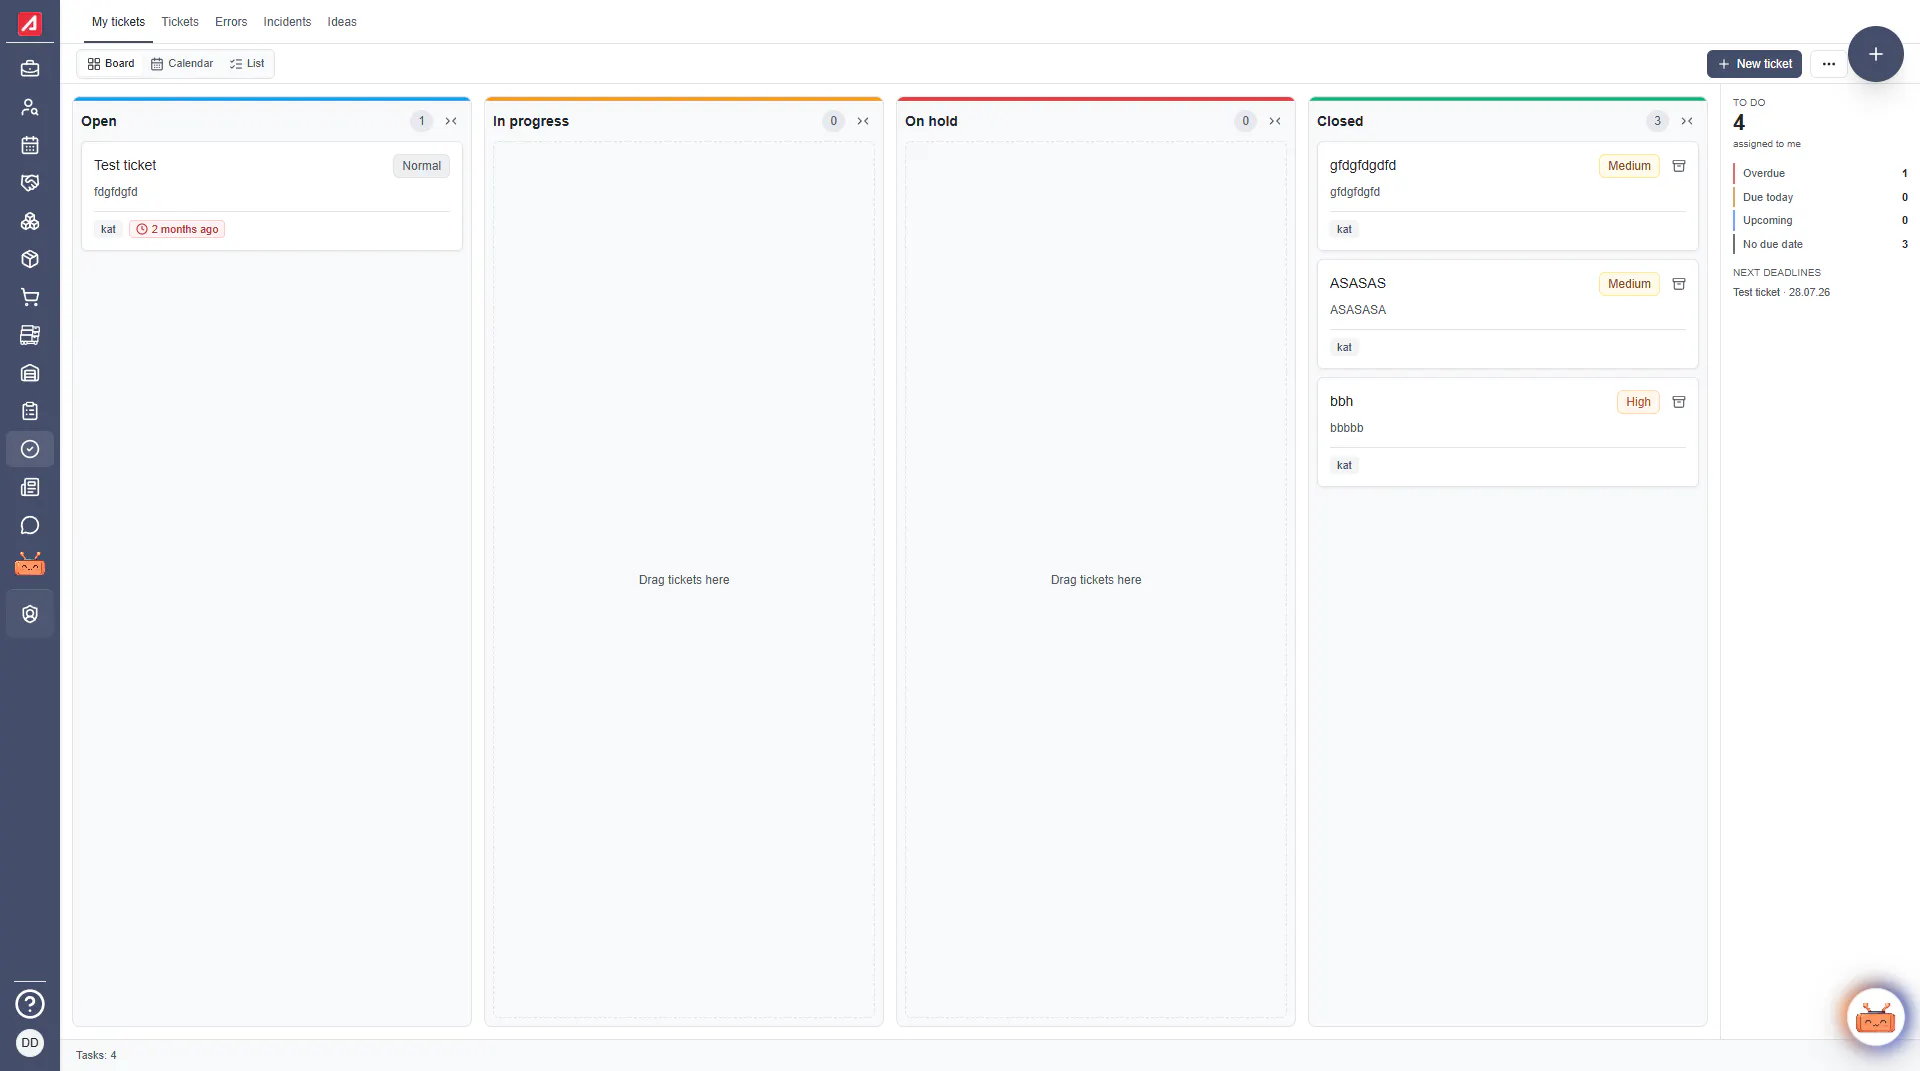Open the handshake deals sidebar icon
The width and height of the screenshot is (1920, 1071).
[x=30, y=183]
